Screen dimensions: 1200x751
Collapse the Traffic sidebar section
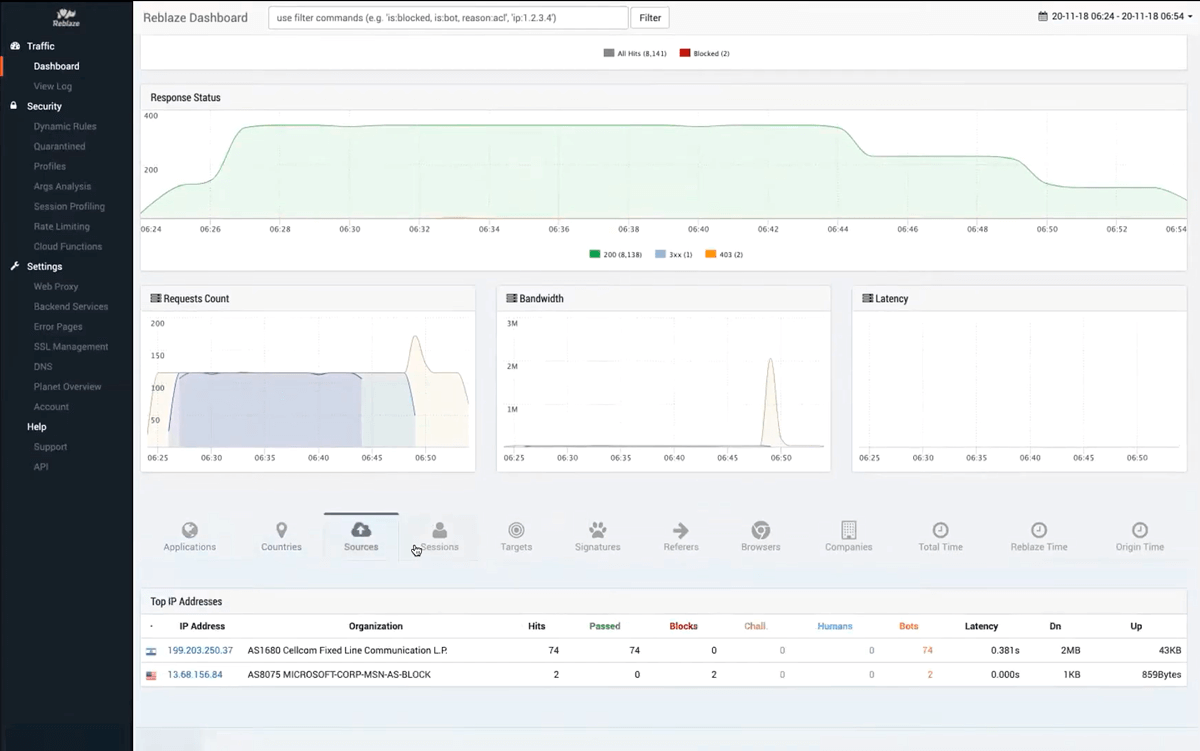[x=41, y=46]
